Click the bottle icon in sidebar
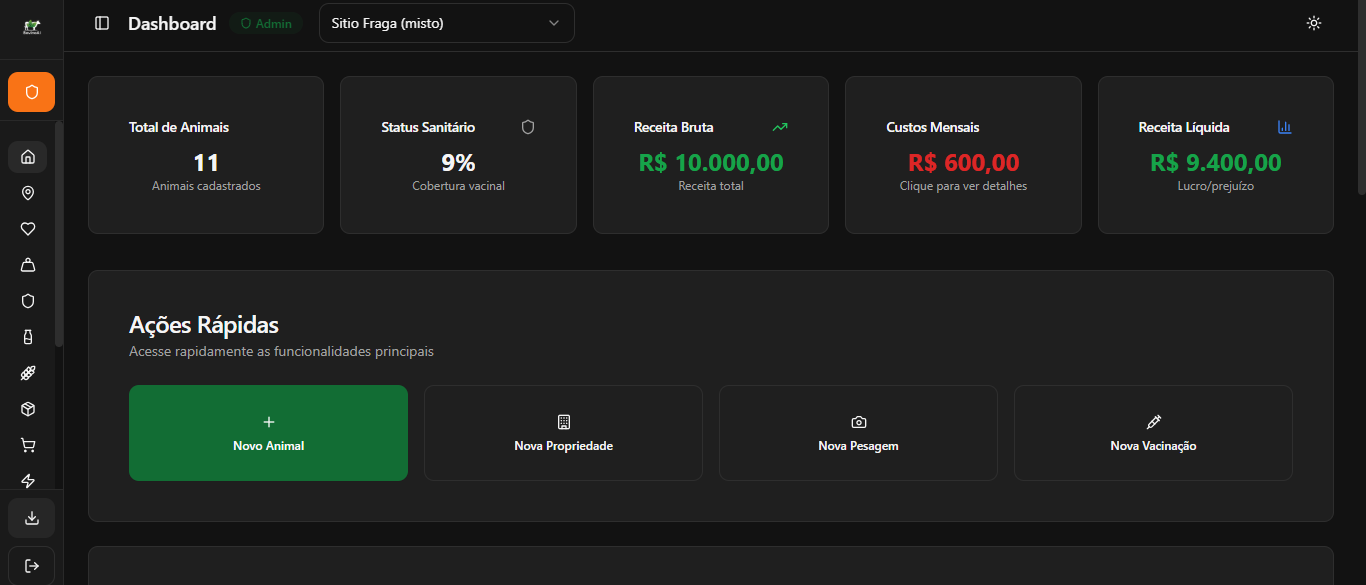The image size is (1366, 585). [28, 337]
